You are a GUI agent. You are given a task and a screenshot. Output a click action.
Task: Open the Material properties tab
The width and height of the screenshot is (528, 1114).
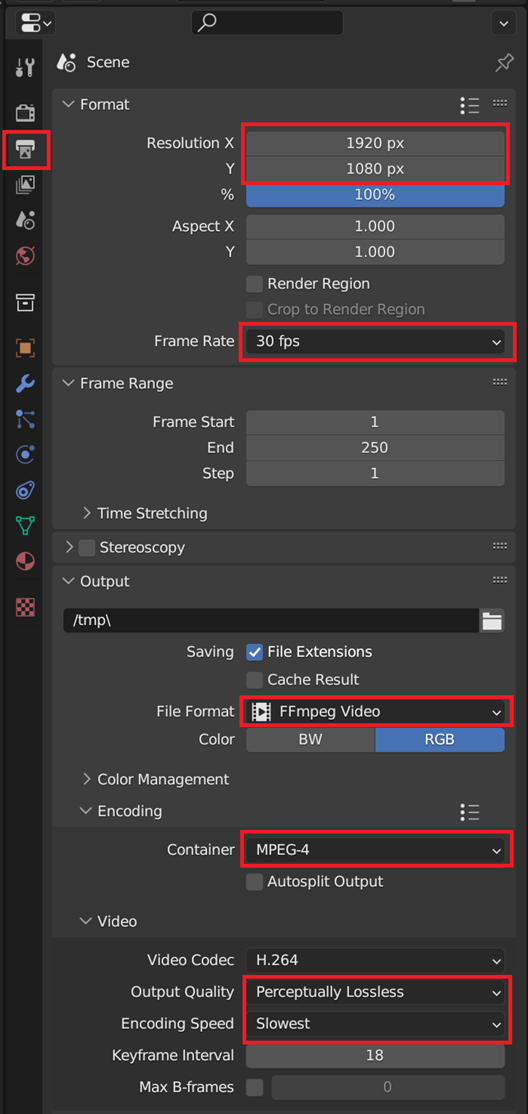point(25,561)
